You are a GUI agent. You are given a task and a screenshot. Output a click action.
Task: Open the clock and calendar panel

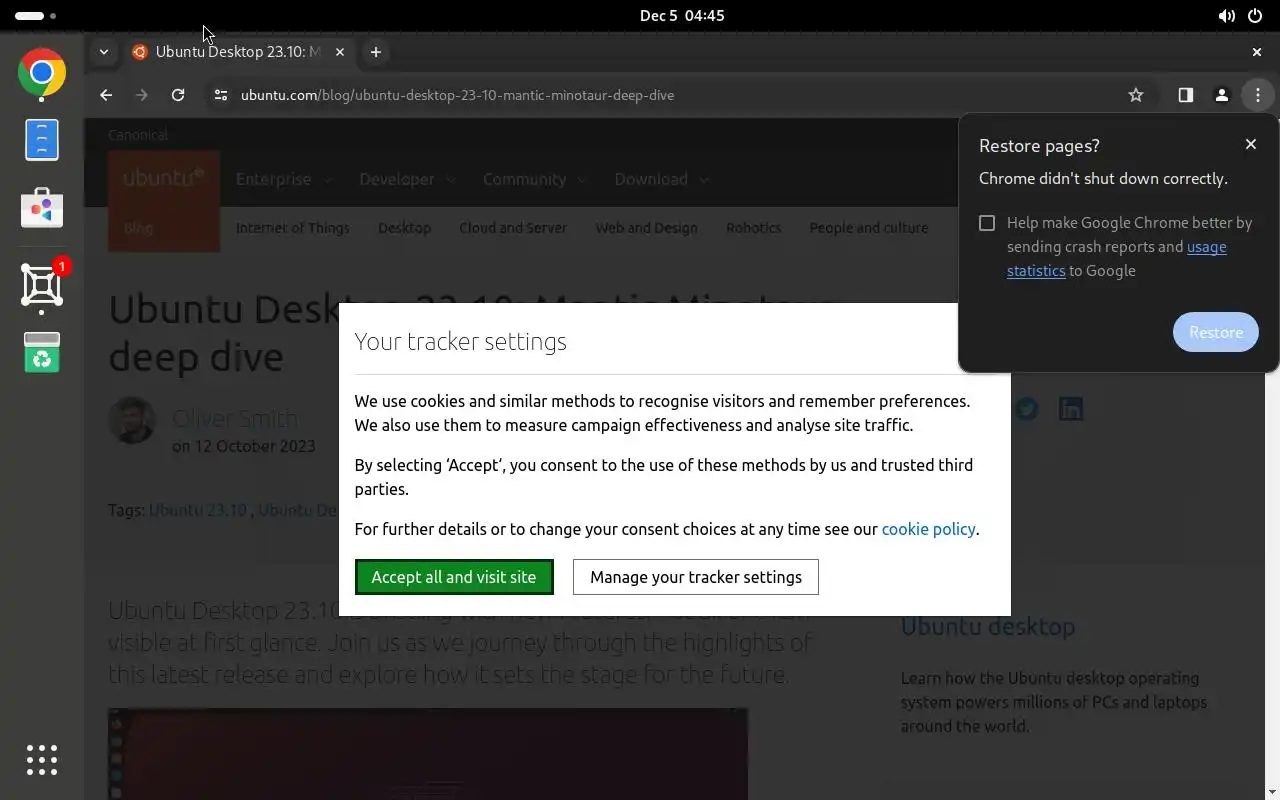(682, 16)
